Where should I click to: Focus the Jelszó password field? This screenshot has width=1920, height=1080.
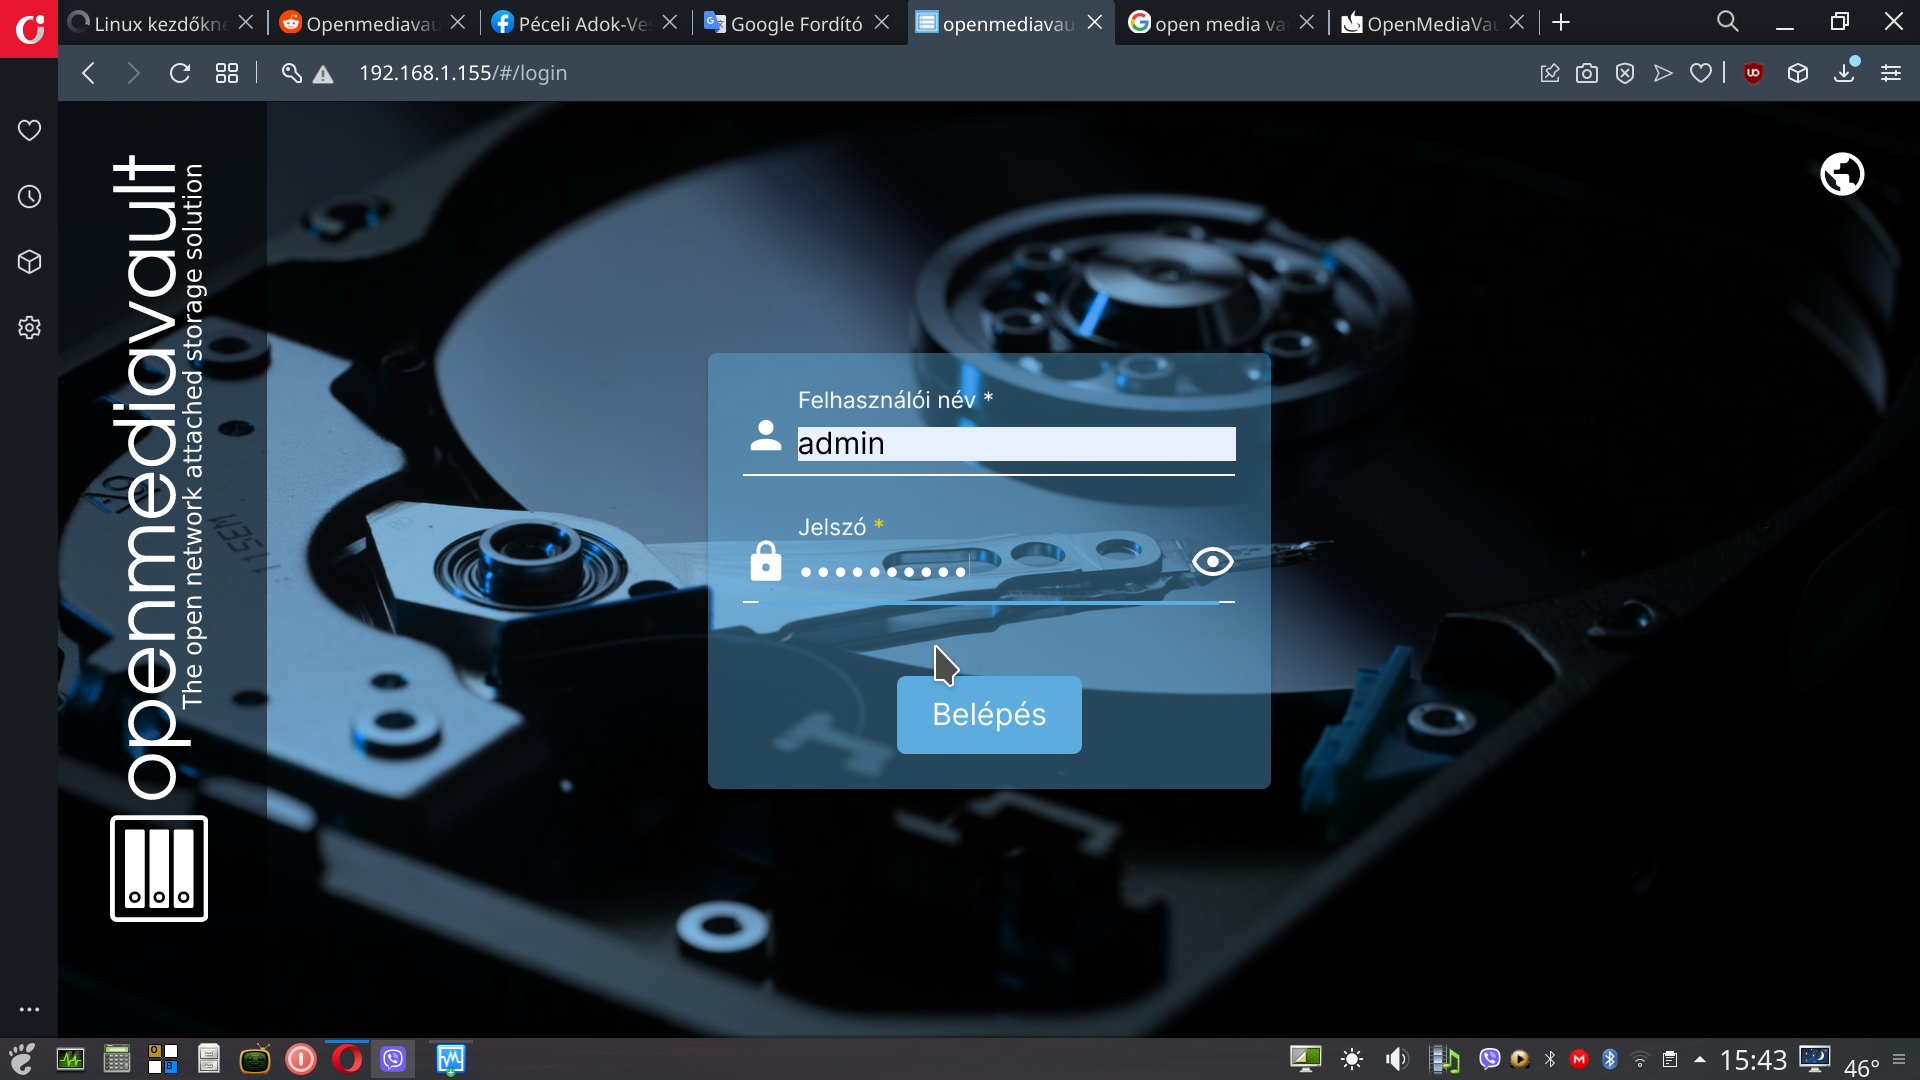990,571
